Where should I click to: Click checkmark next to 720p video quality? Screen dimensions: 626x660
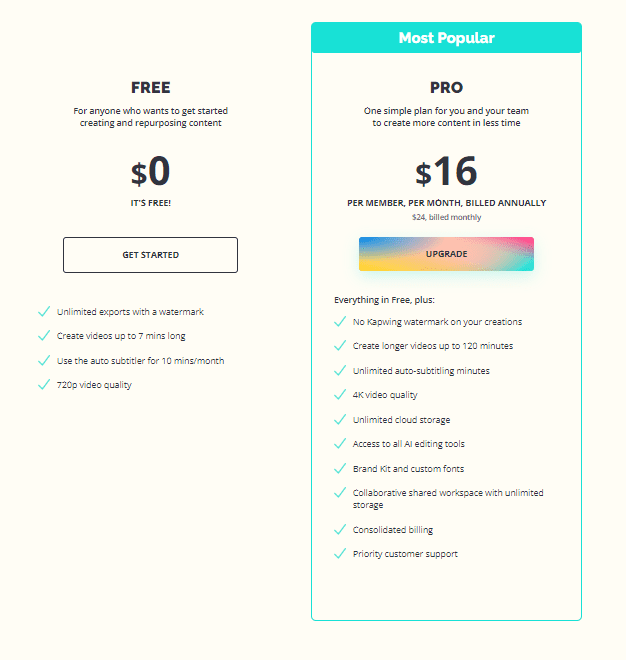click(x=44, y=385)
